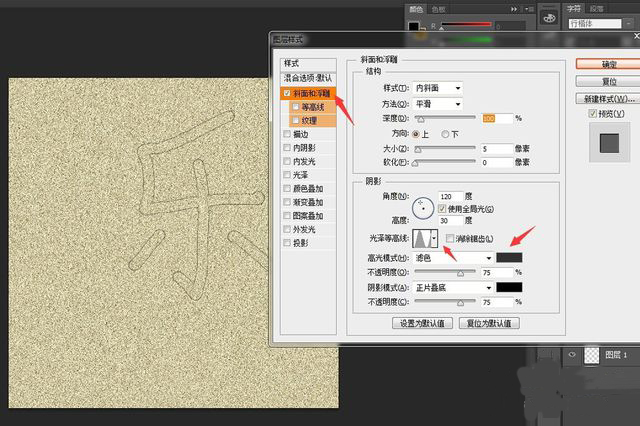Hide 图层 1 using the eye icon
The image size is (640, 426).
573,355
